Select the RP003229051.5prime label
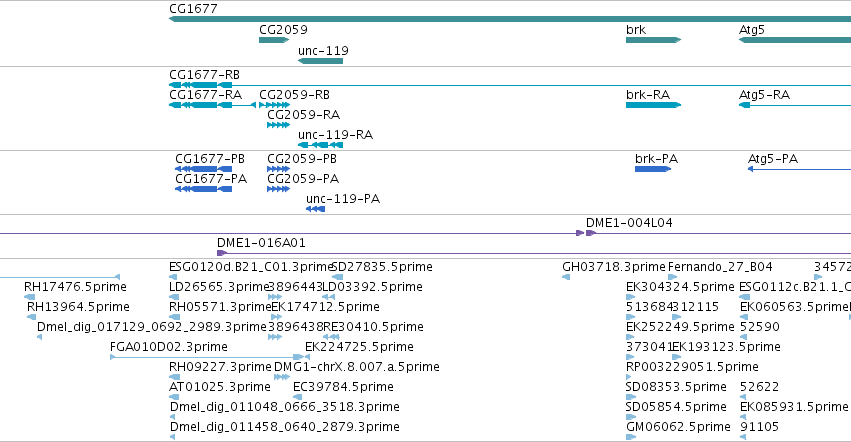Screen dimensions: 851x442 692,367
